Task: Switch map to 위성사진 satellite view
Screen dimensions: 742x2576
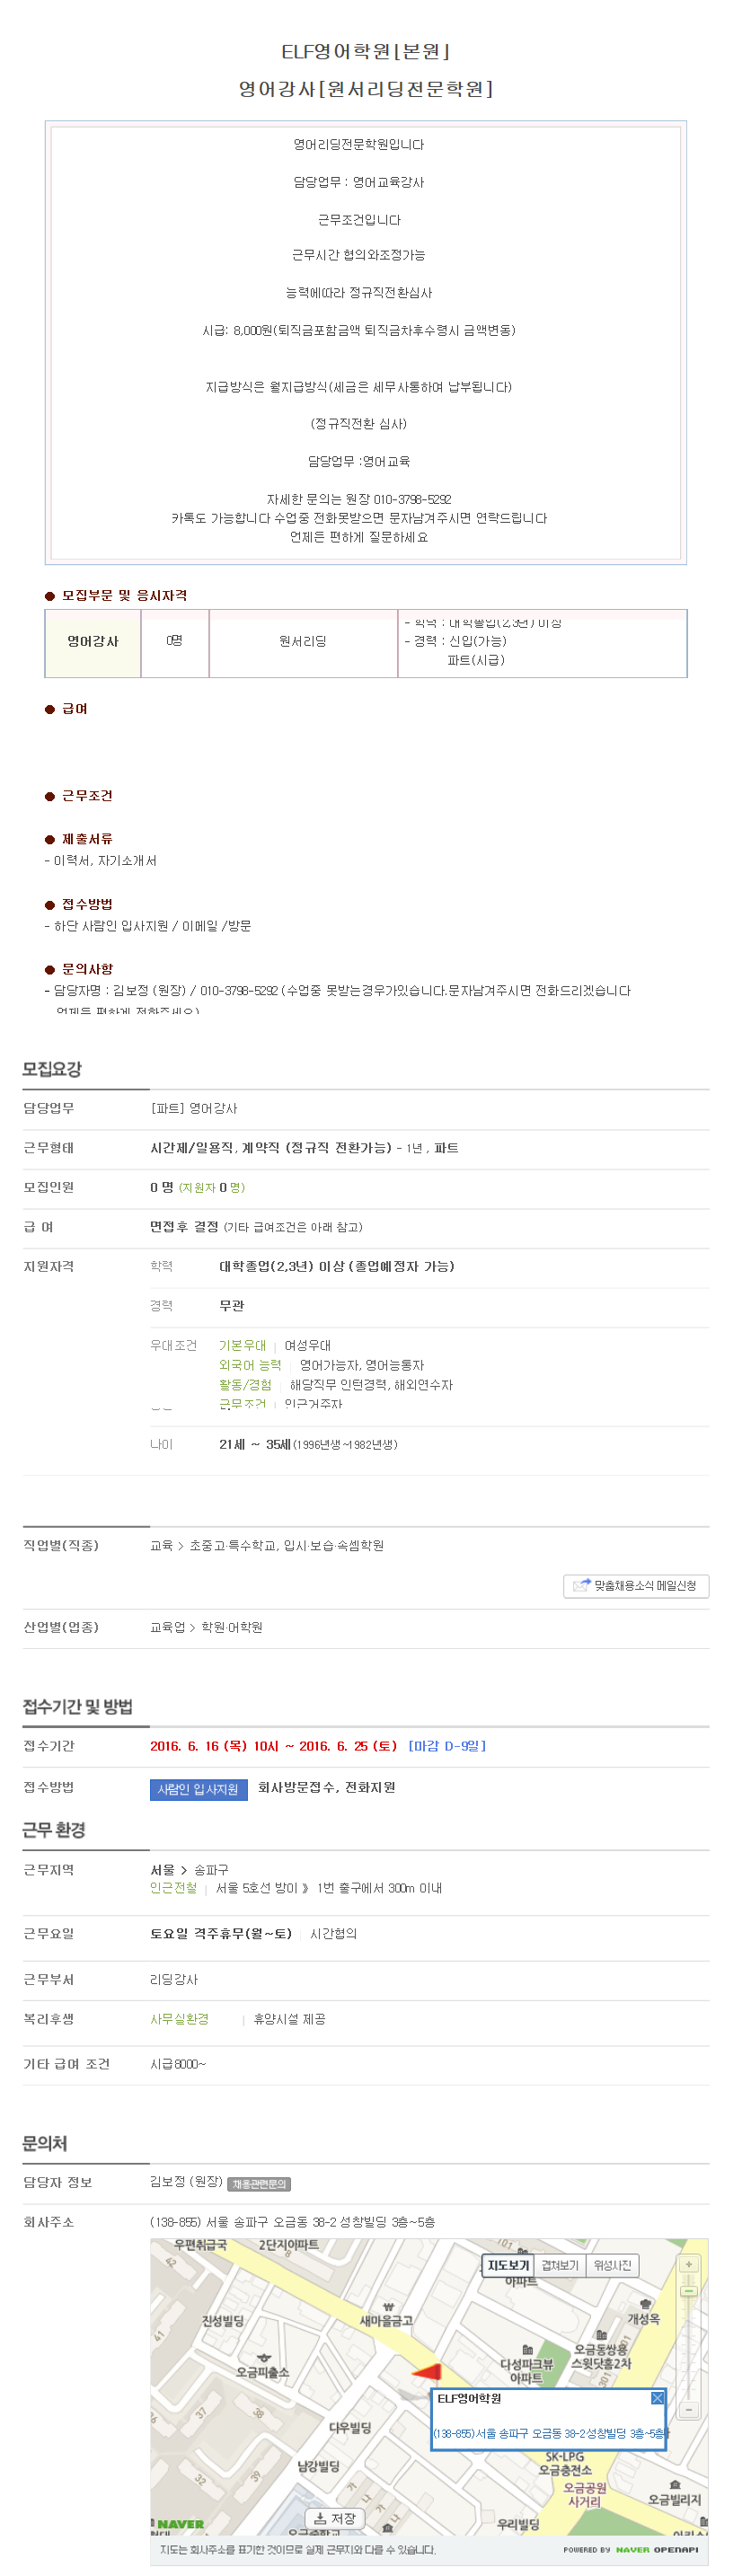Action: [612, 2265]
